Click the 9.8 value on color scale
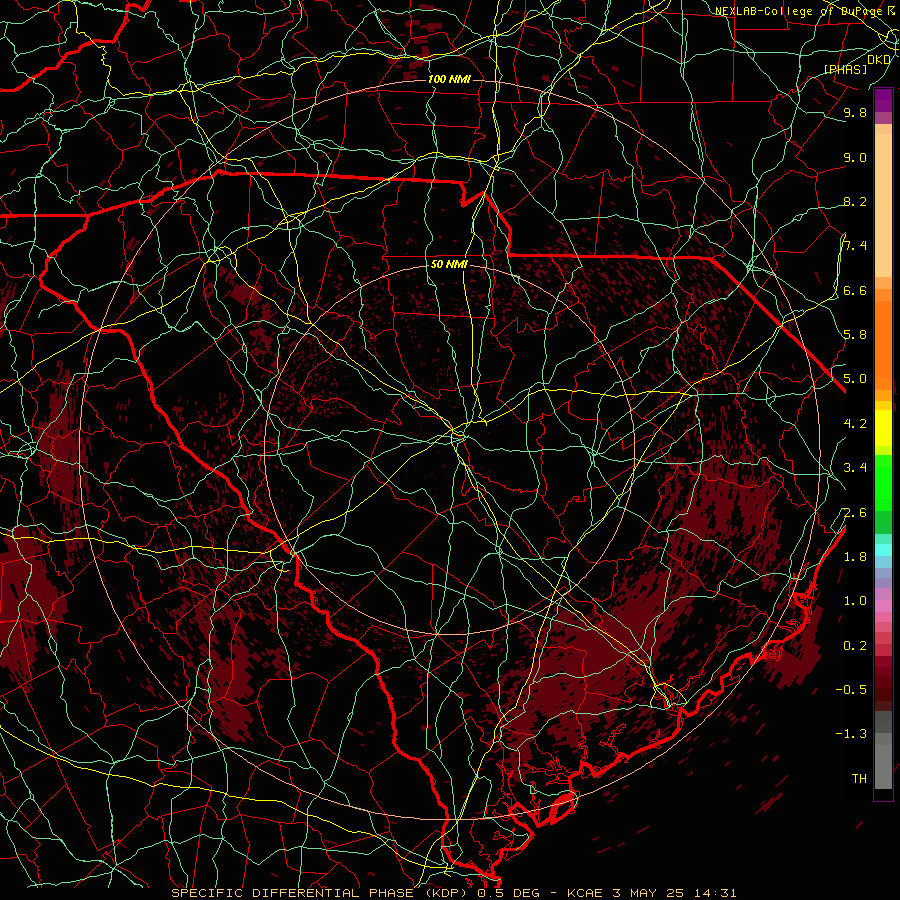Viewport: 900px width, 900px height. (855, 112)
